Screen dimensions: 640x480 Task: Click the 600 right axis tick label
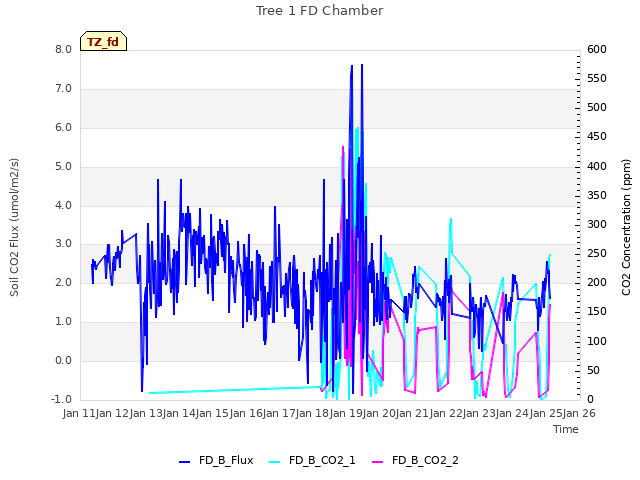tap(597, 49)
